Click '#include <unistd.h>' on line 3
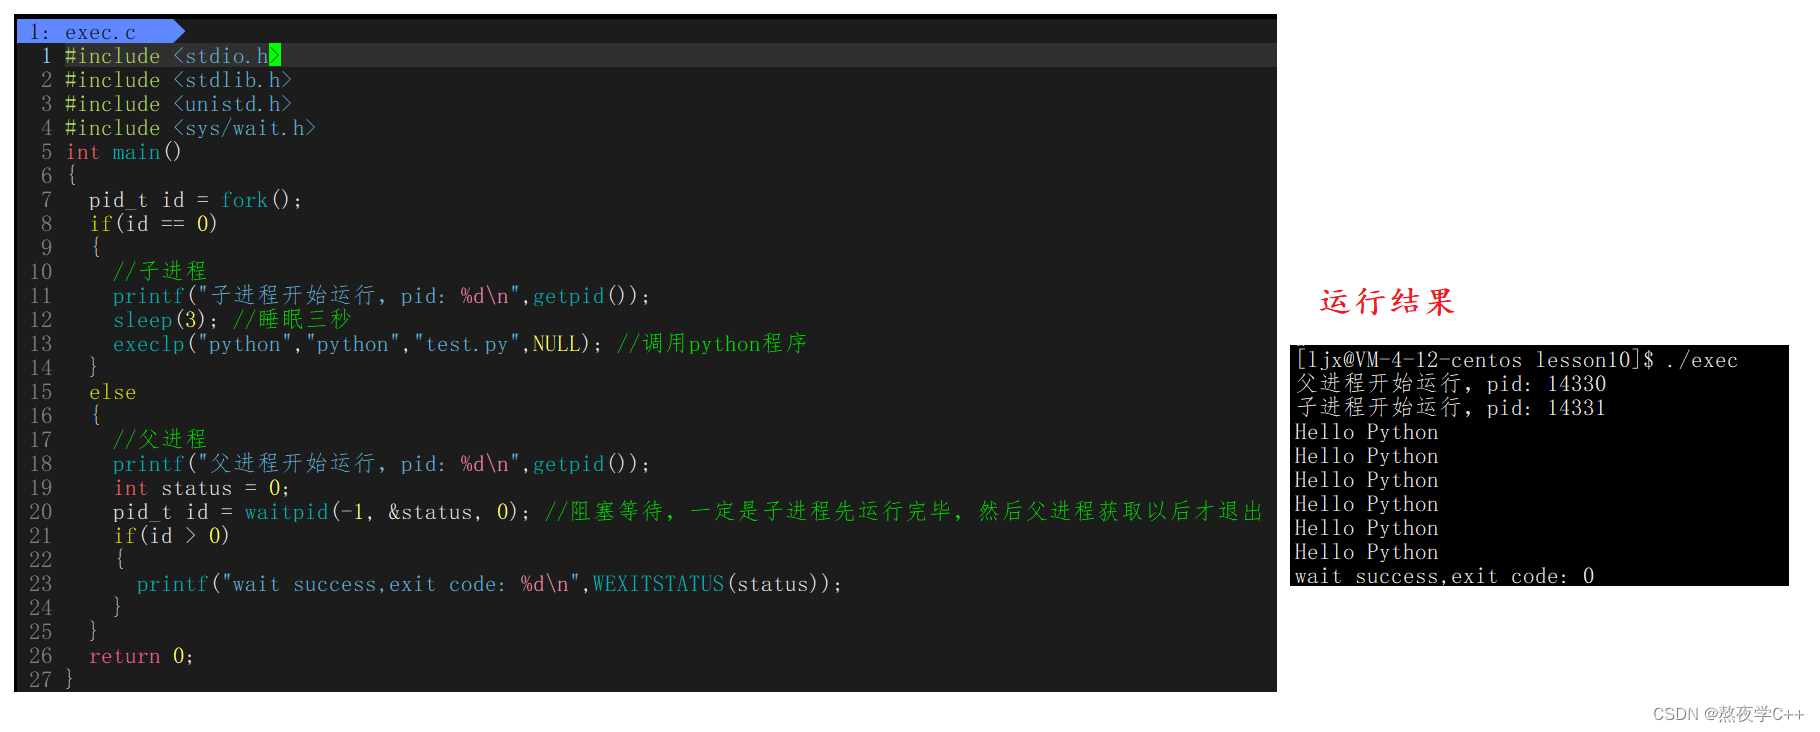 [178, 104]
